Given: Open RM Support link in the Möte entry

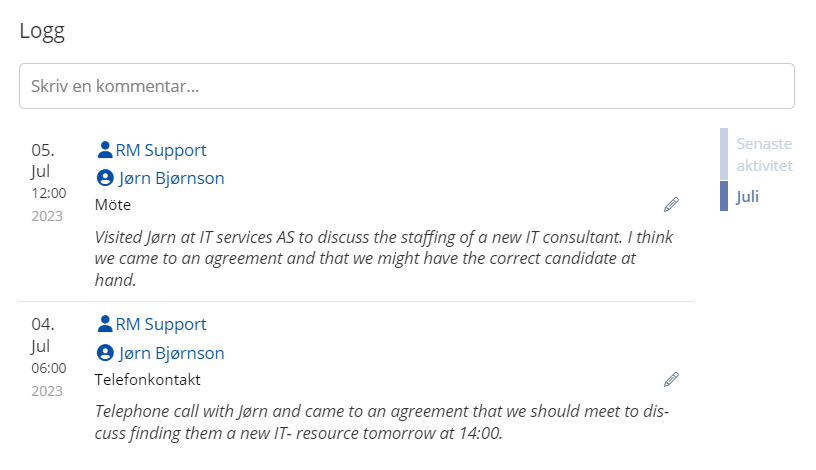Looking at the screenshot, I should pyautogui.click(x=161, y=151).
